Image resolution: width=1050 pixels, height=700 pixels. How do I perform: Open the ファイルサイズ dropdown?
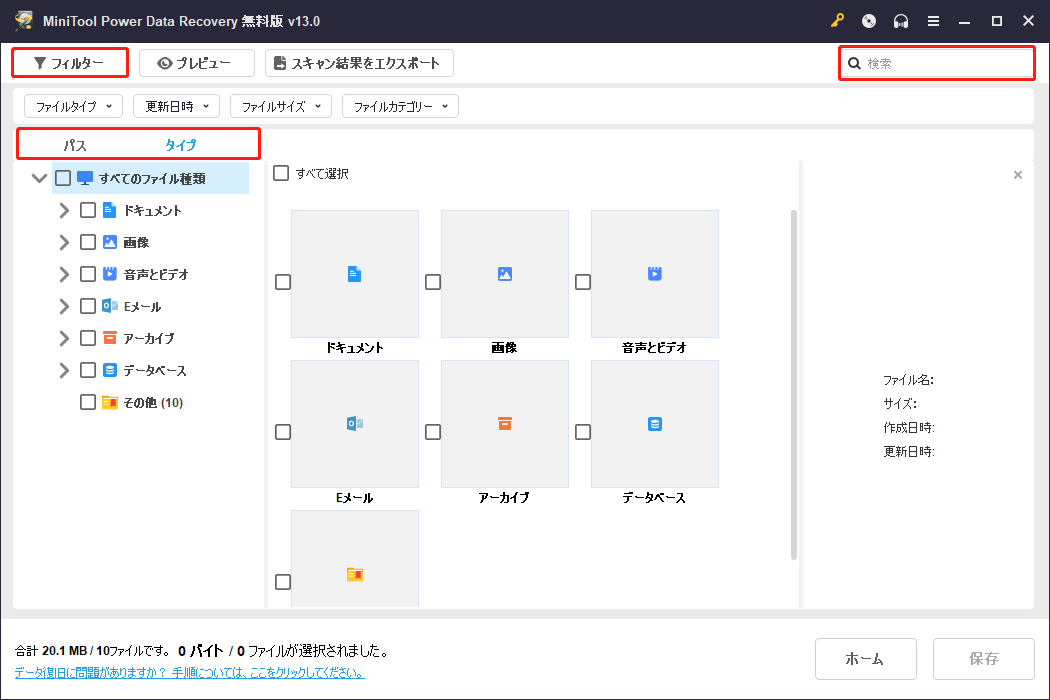point(281,106)
